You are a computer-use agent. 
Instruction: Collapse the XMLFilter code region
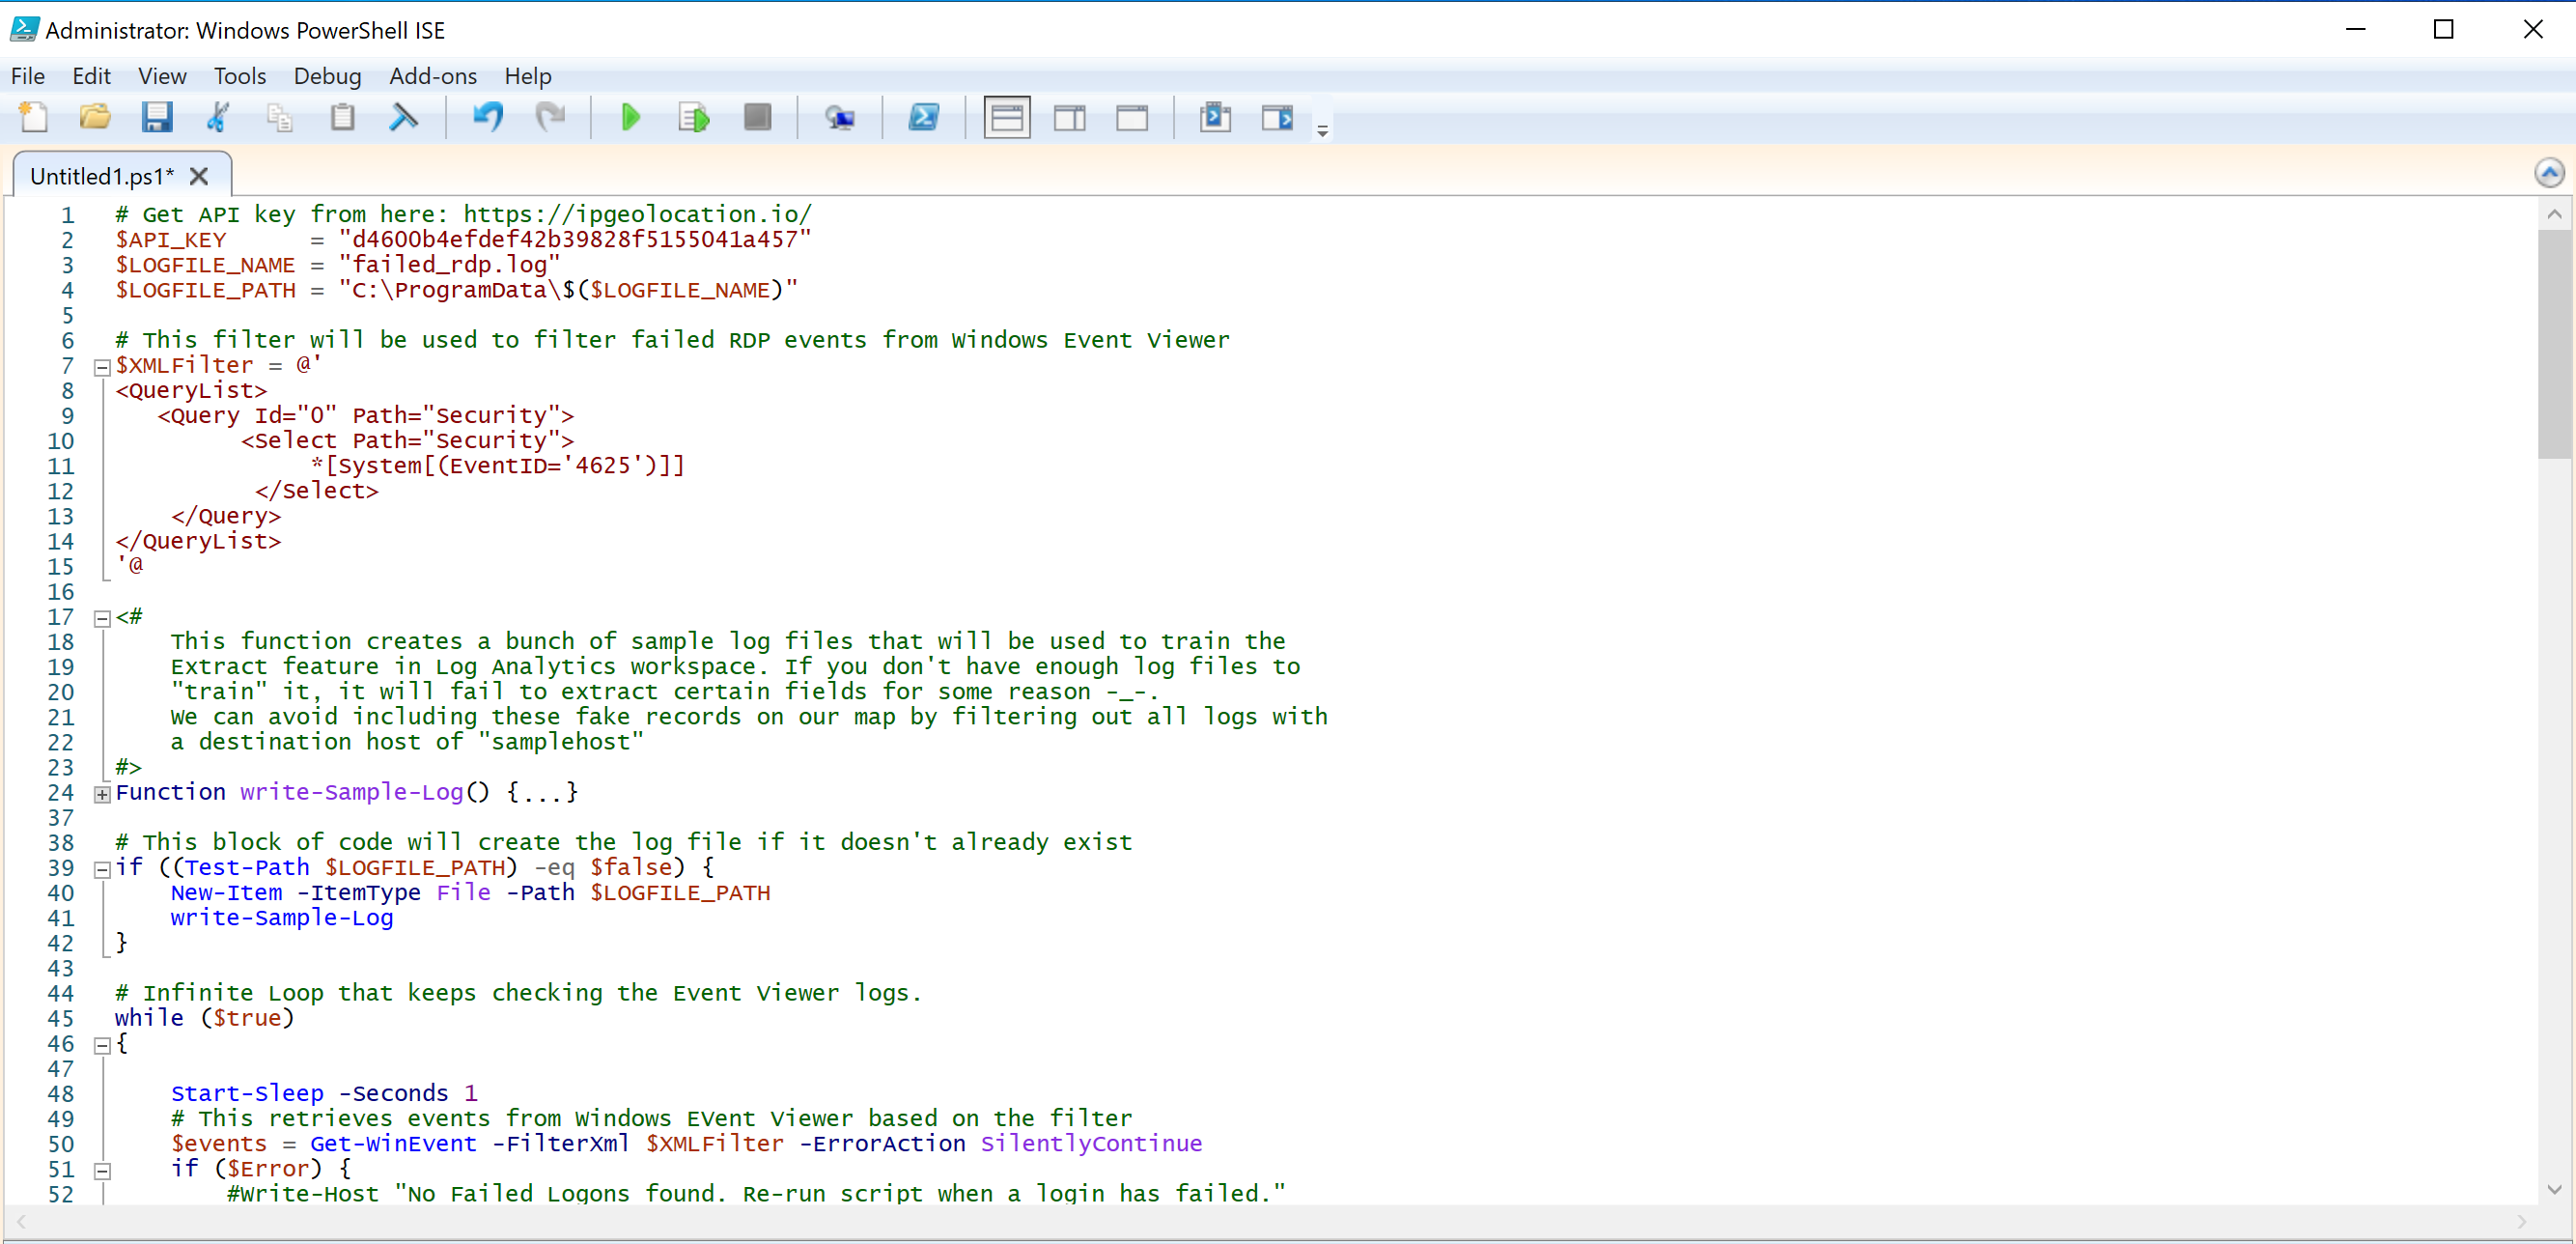point(101,367)
